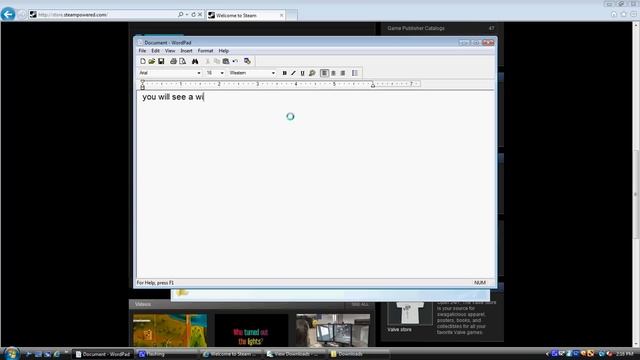640x360 pixels.
Task: Open the Western script dropdown
Action: pos(273,73)
